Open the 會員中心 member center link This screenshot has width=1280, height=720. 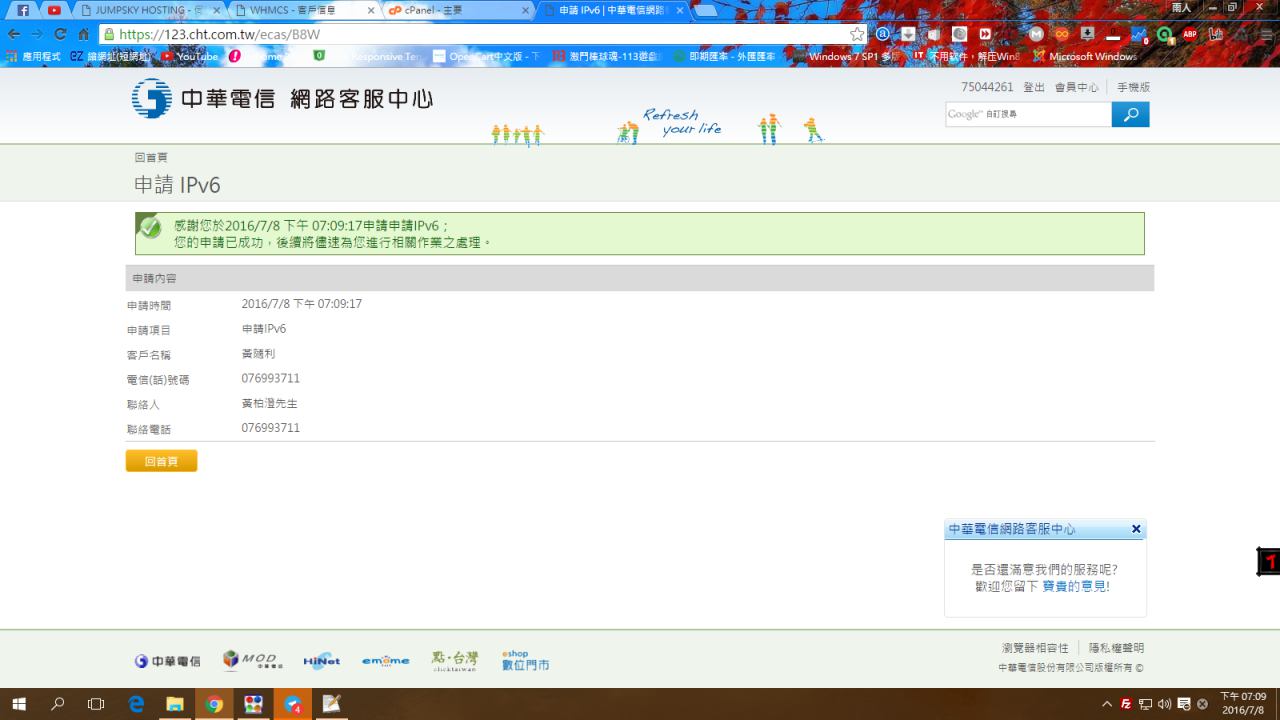click(x=1076, y=88)
